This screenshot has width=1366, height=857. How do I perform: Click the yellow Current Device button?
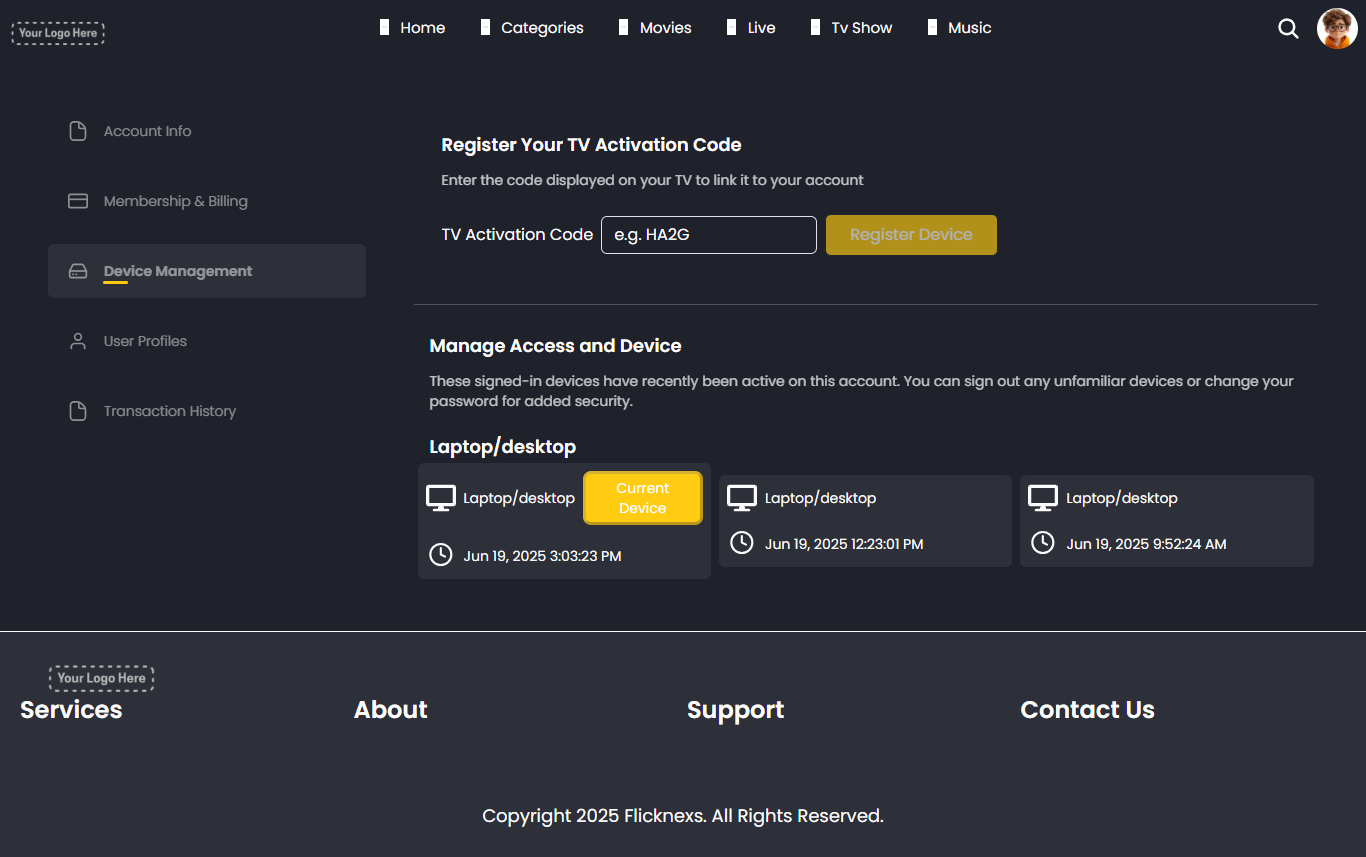click(x=643, y=498)
